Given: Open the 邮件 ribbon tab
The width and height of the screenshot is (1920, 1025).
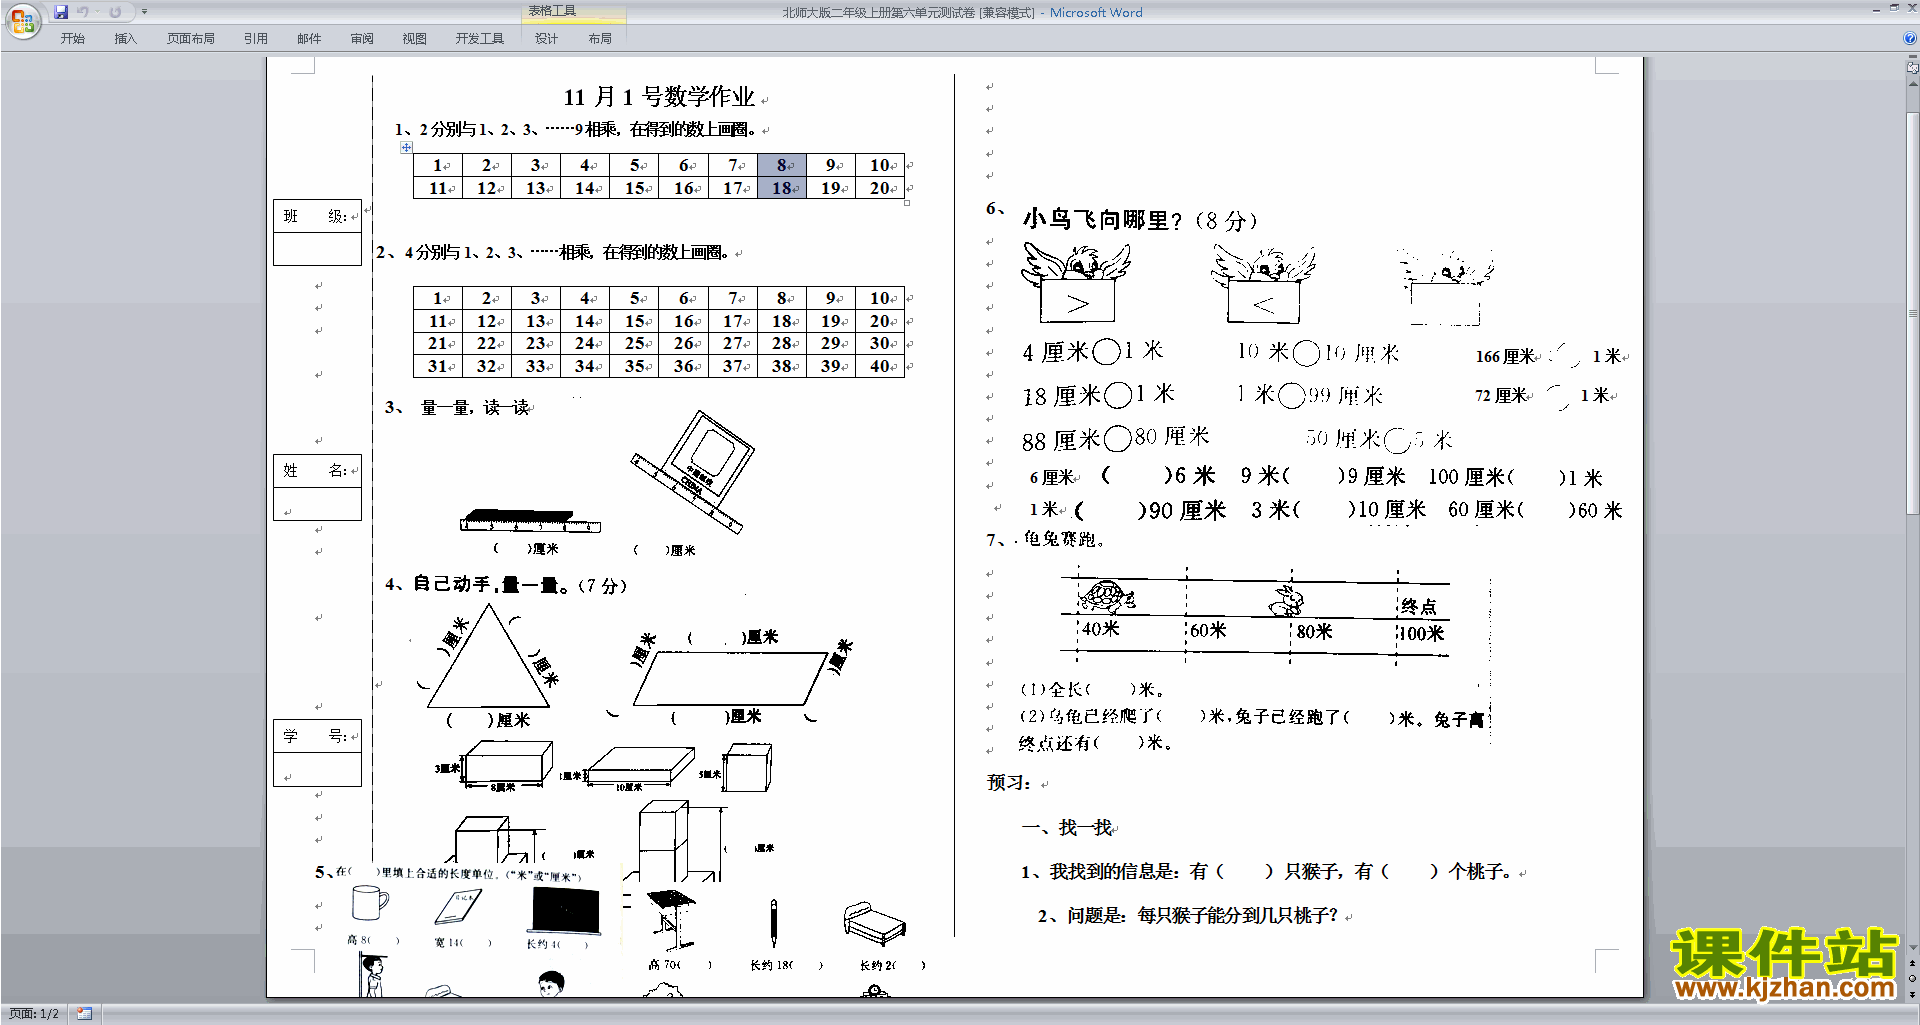Looking at the screenshot, I should [309, 39].
